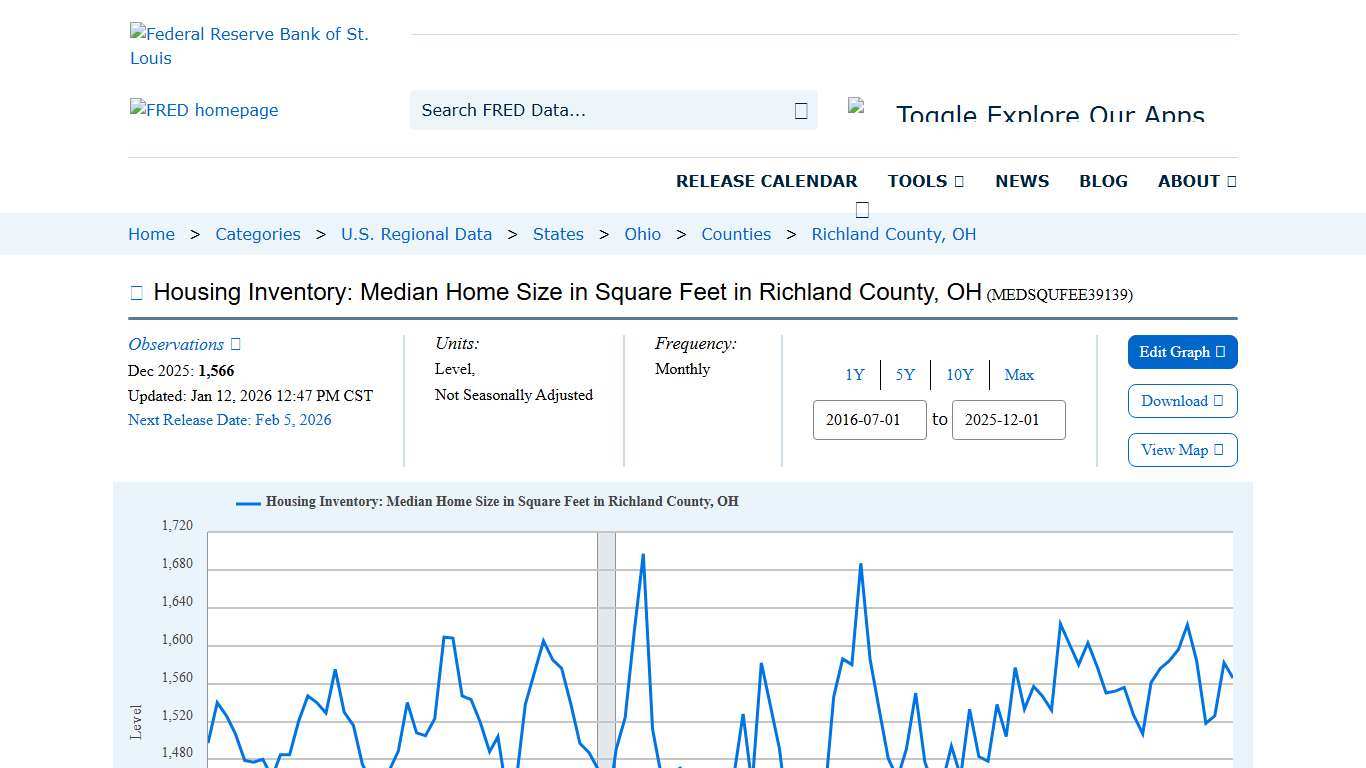Enable the Max time range view
1366x768 pixels.
pos(1019,375)
